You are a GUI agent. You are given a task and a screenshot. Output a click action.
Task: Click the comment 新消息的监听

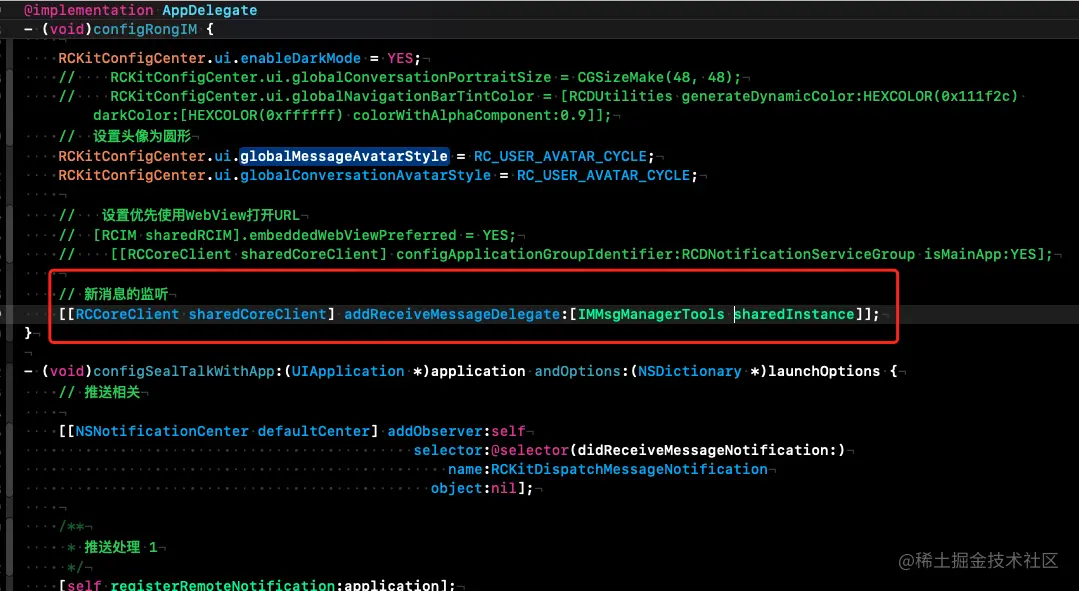pos(126,294)
